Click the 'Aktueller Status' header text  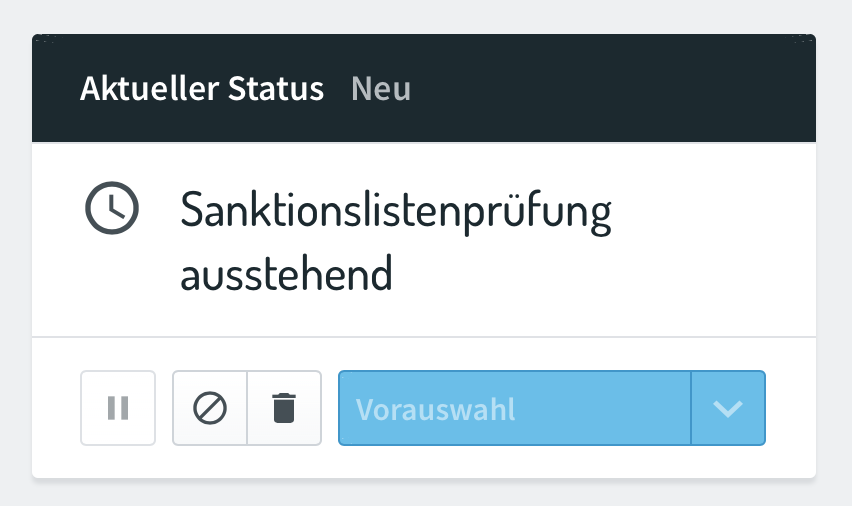202,89
